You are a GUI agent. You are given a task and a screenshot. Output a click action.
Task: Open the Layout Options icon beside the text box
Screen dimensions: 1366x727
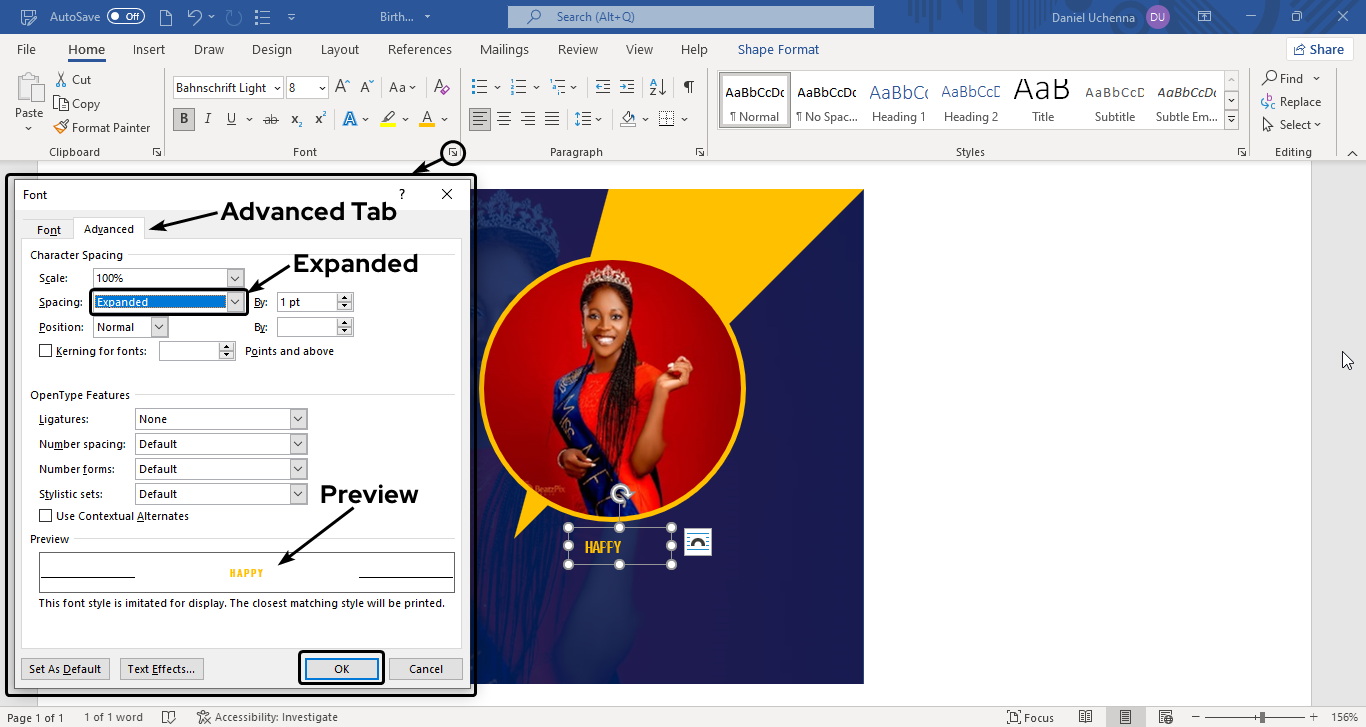click(x=698, y=543)
